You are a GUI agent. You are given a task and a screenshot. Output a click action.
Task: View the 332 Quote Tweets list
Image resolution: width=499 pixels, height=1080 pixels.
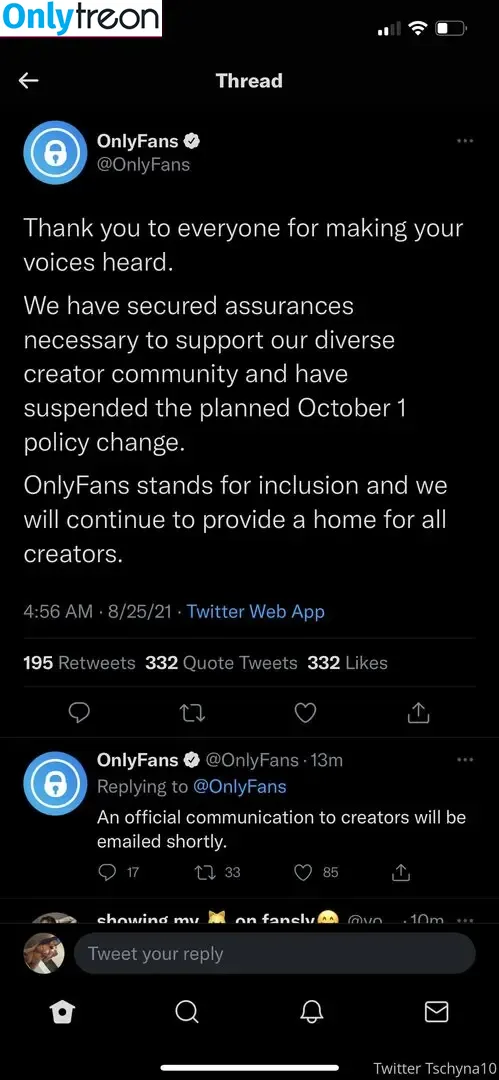tap(221, 663)
